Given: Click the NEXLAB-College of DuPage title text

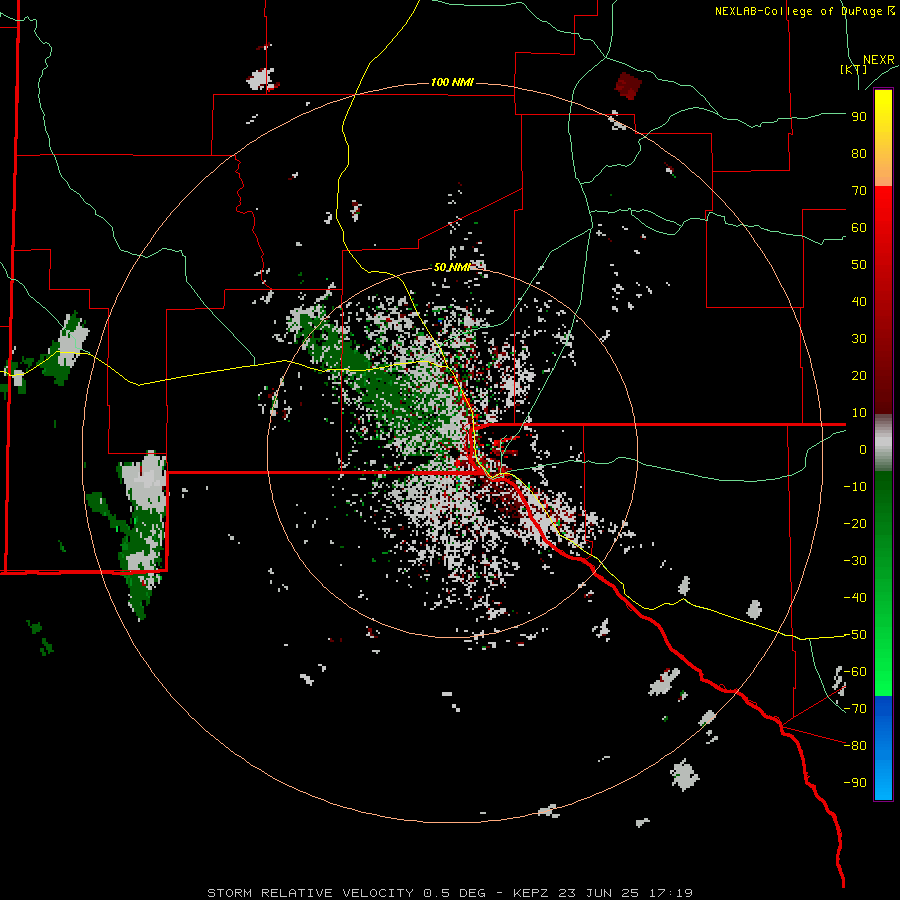Looking at the screenshot, I should (x=804, y=11).
